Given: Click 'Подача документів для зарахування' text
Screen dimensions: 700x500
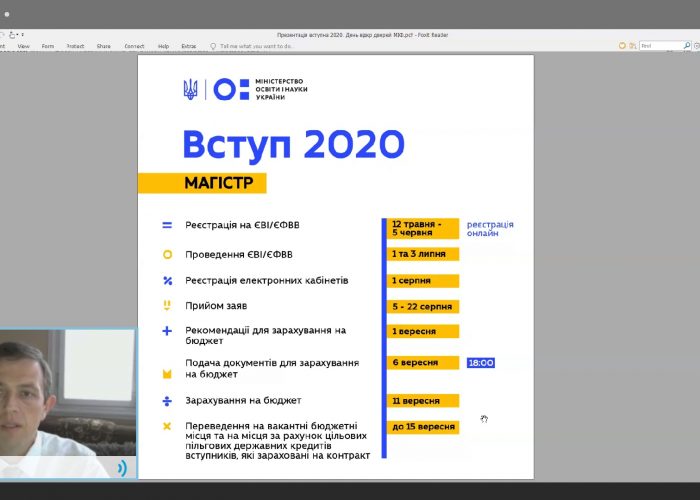Looking at the screenshot, I should point(272,363).
